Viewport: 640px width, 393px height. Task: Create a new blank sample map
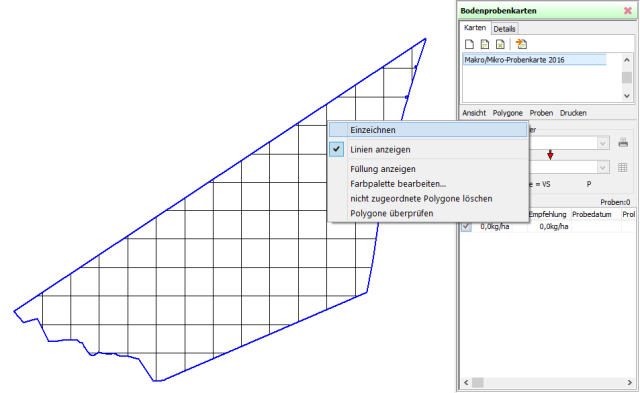point(469,44)
